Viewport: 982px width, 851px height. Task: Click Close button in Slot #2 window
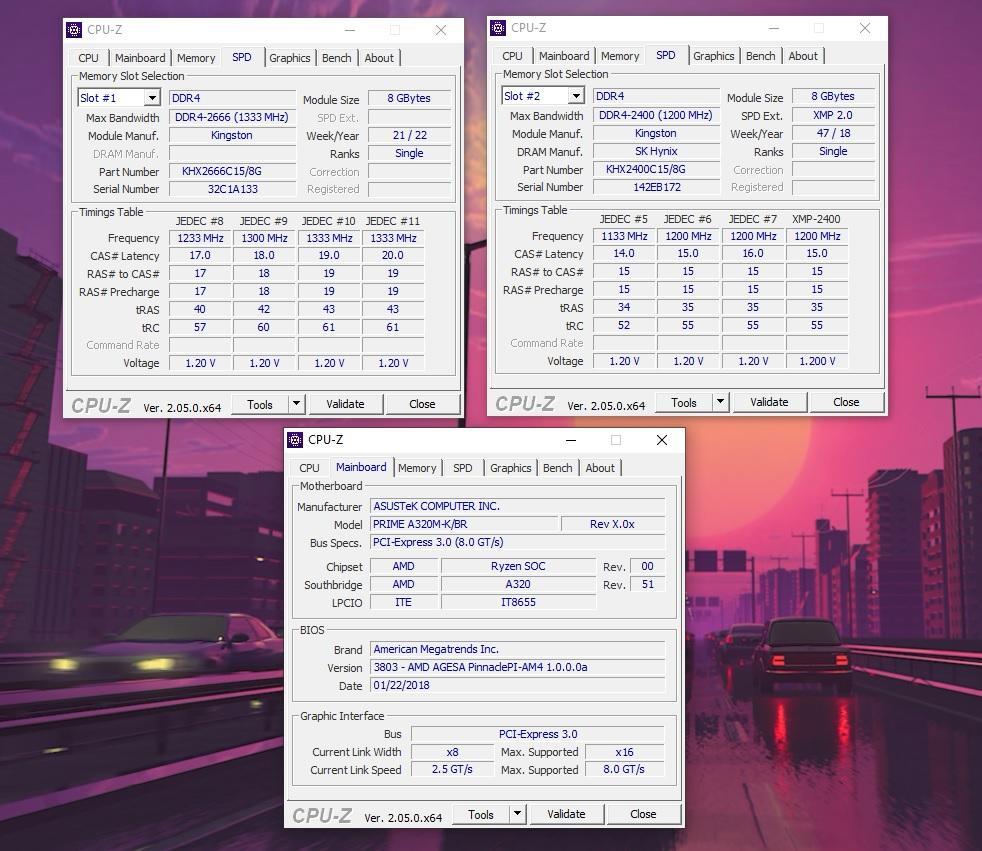point(846,402)
